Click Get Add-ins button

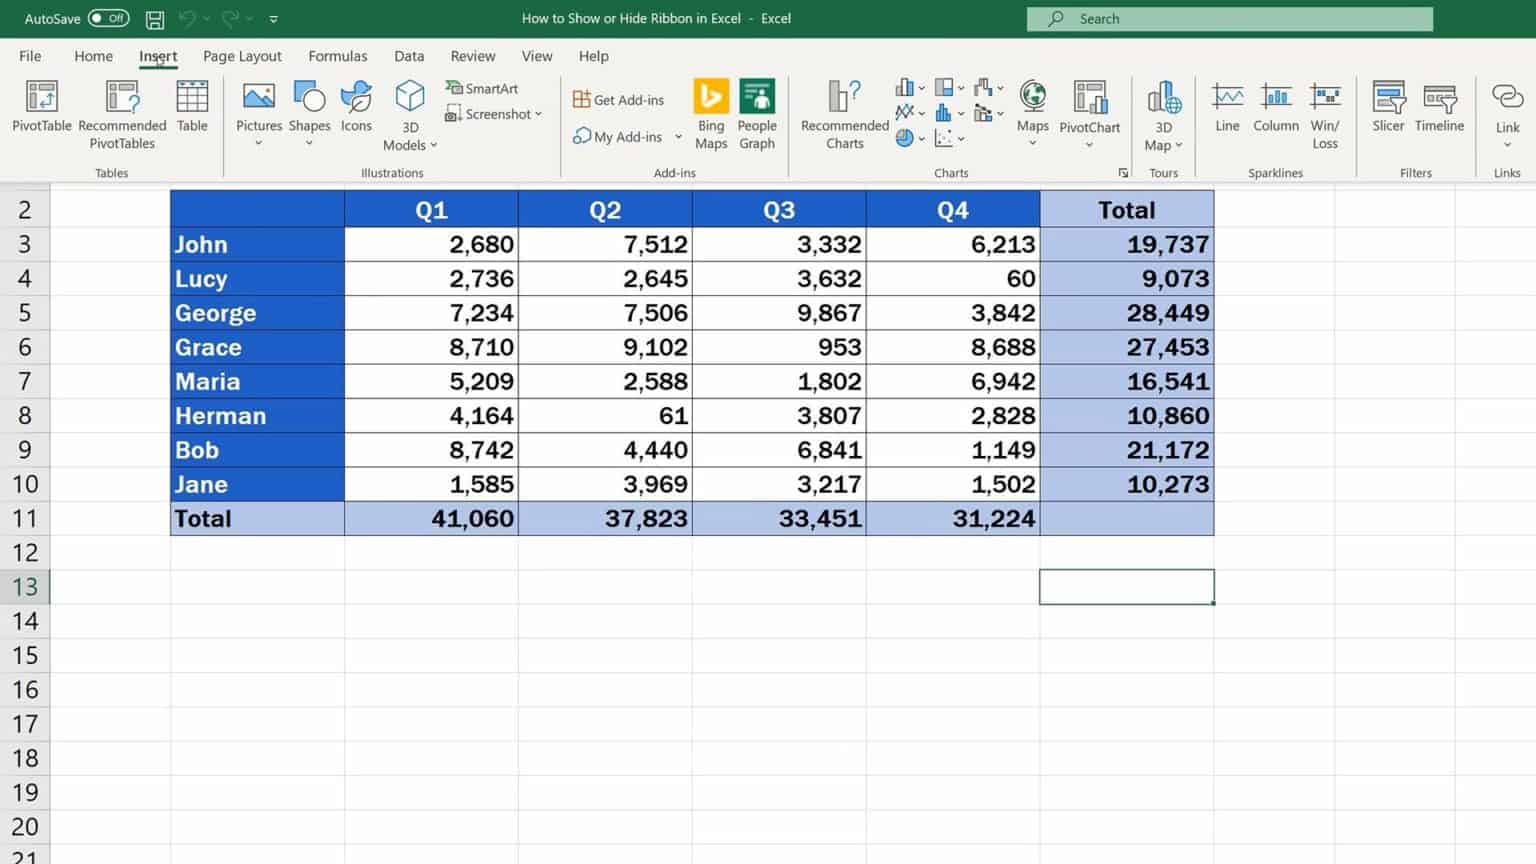[x=618, y=100]
